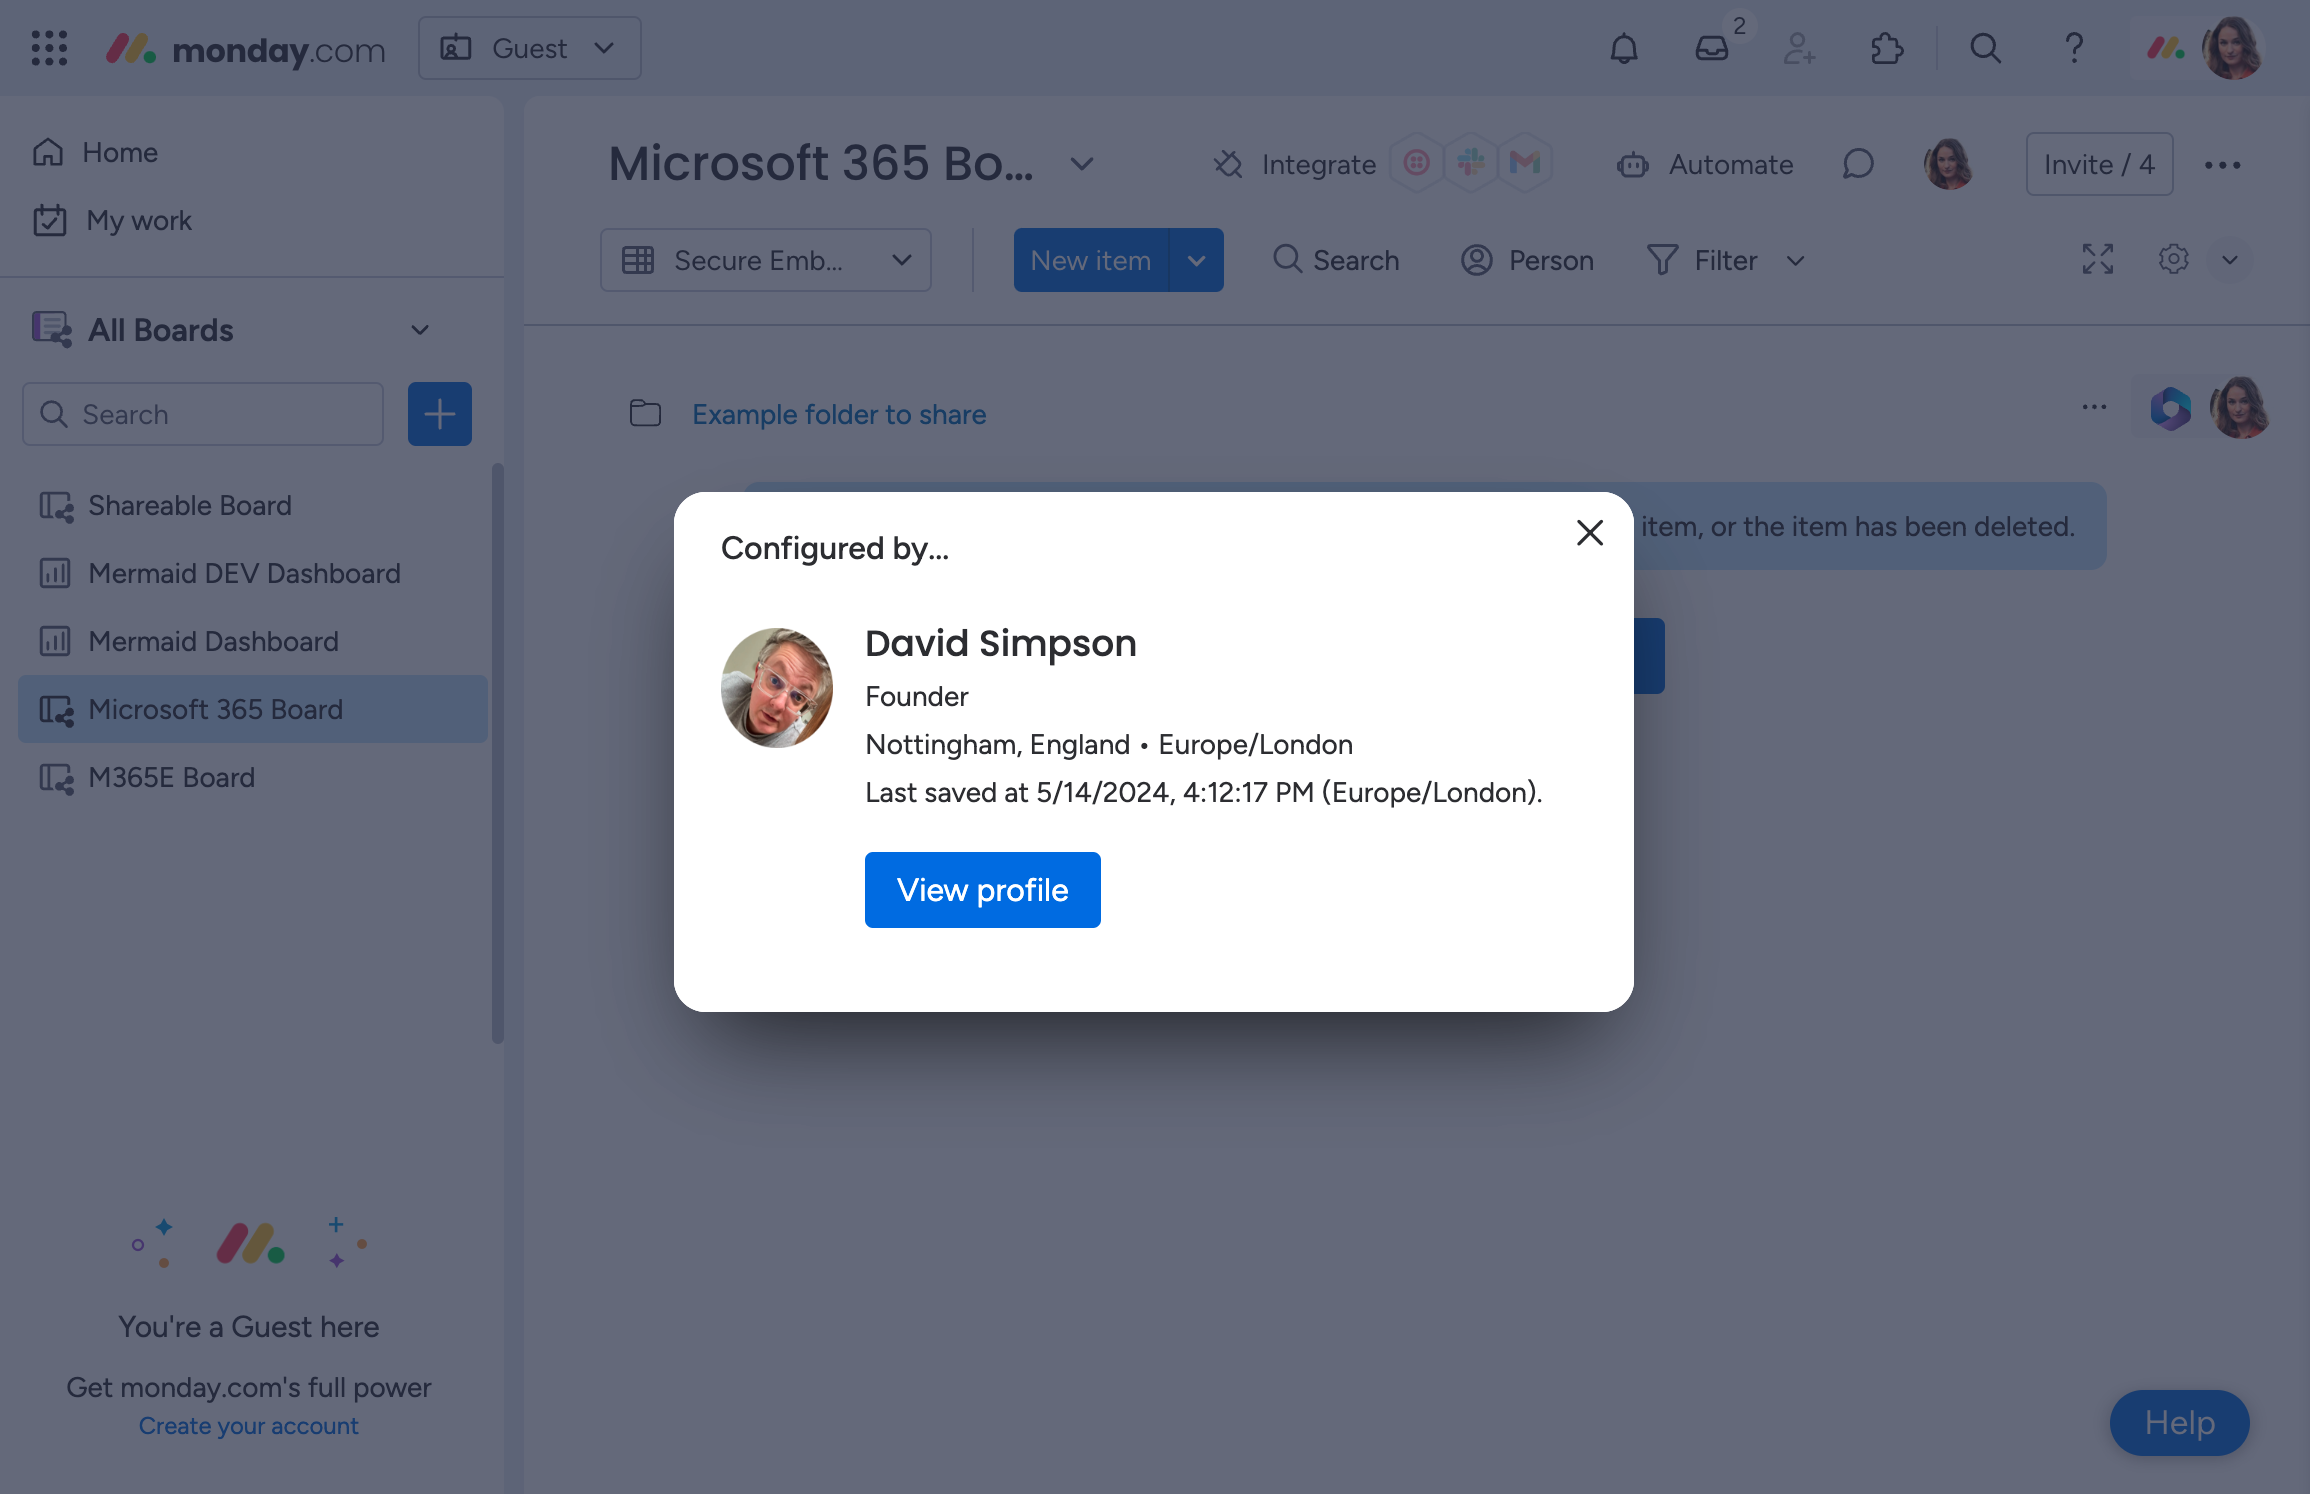Open the board options ellipsis menu
This screenshot has width=2310, height=1494.
click(x=2222, y=164)
